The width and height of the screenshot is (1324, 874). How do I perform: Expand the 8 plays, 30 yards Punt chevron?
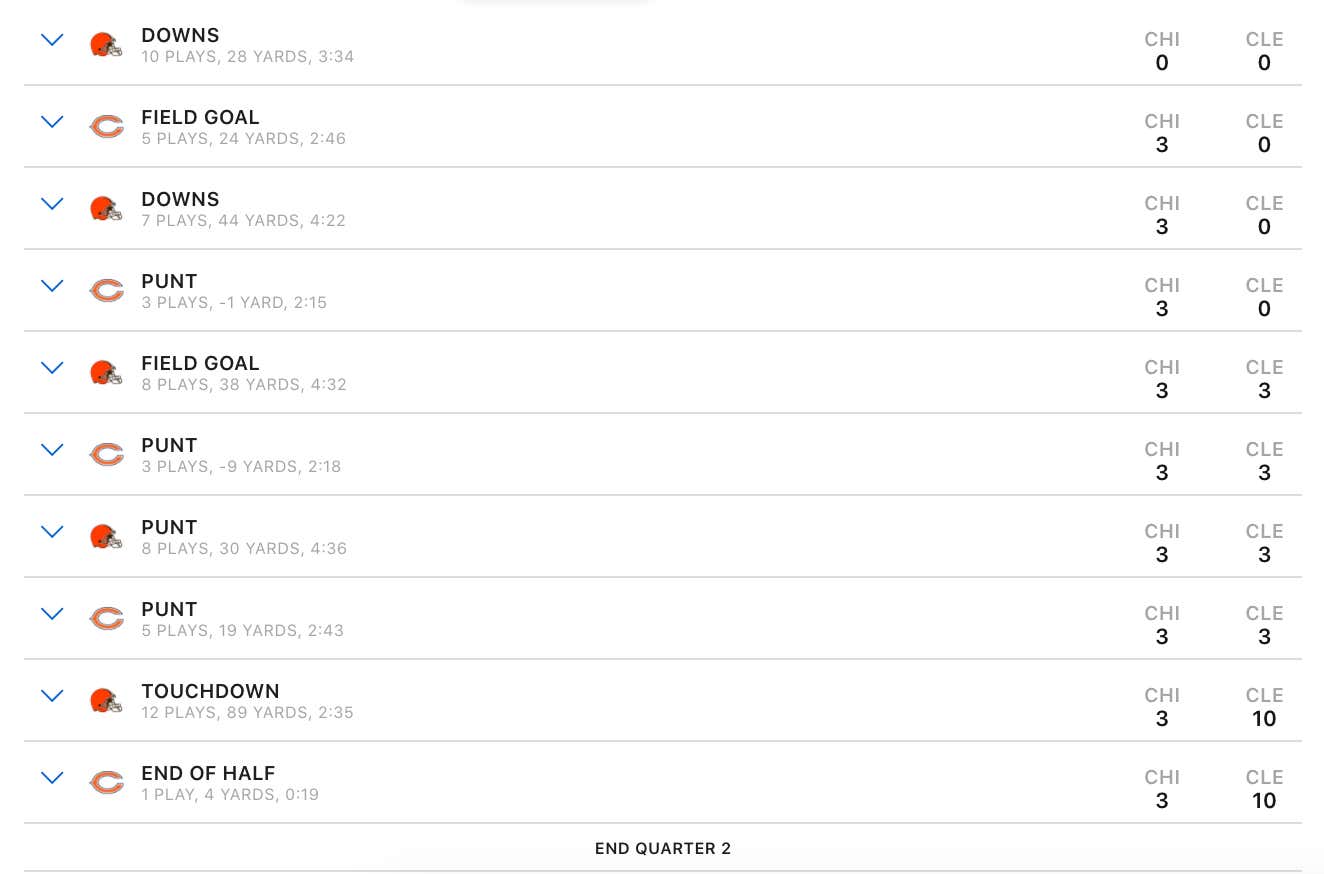52,532
